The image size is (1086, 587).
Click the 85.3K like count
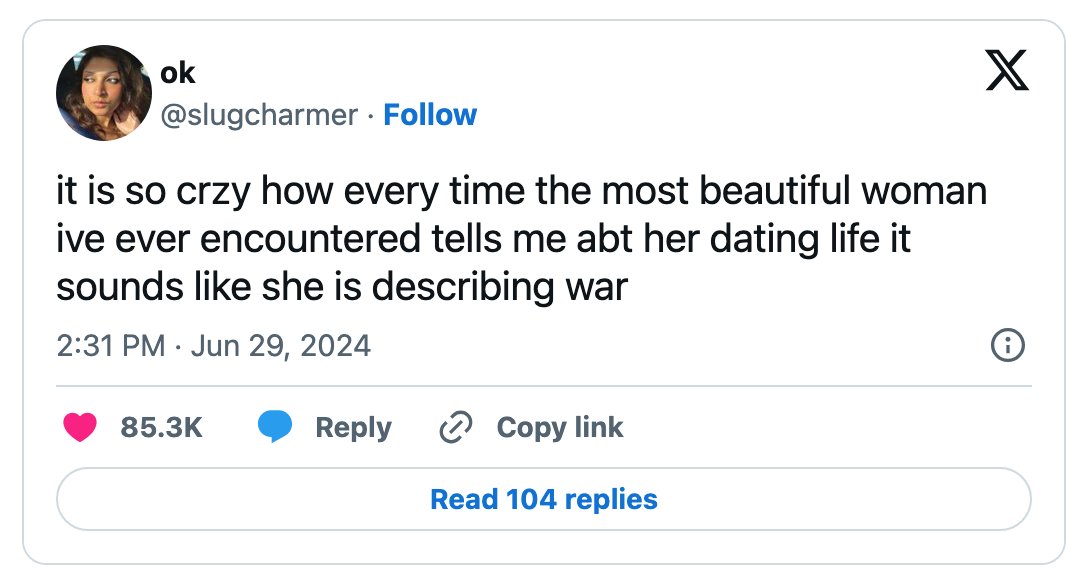pyautogui.click(x=161, y=427)
